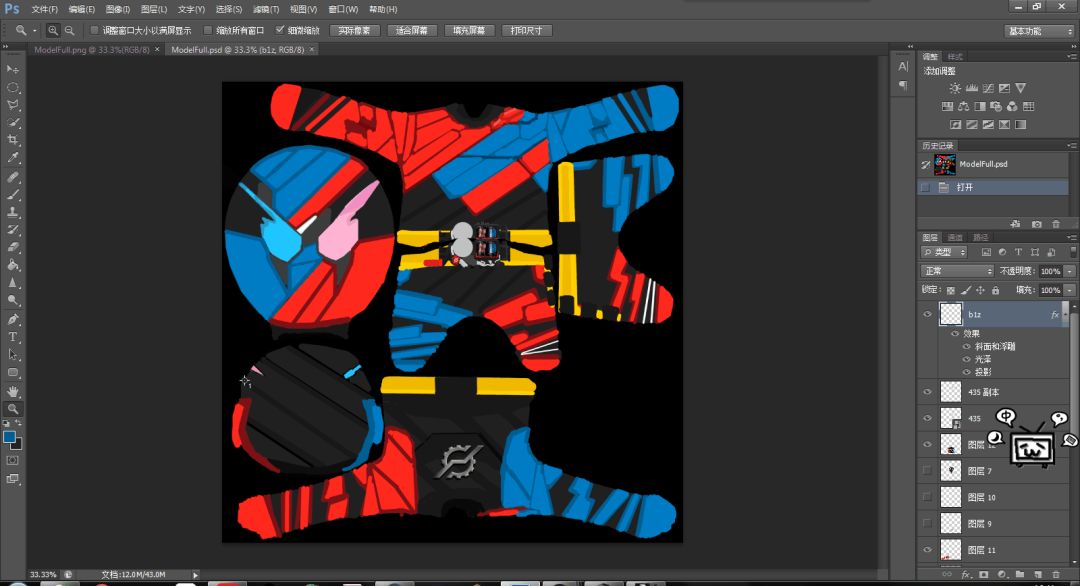
Task: Select the Paint Bucket tool
Action: click(x=12, y=265)
